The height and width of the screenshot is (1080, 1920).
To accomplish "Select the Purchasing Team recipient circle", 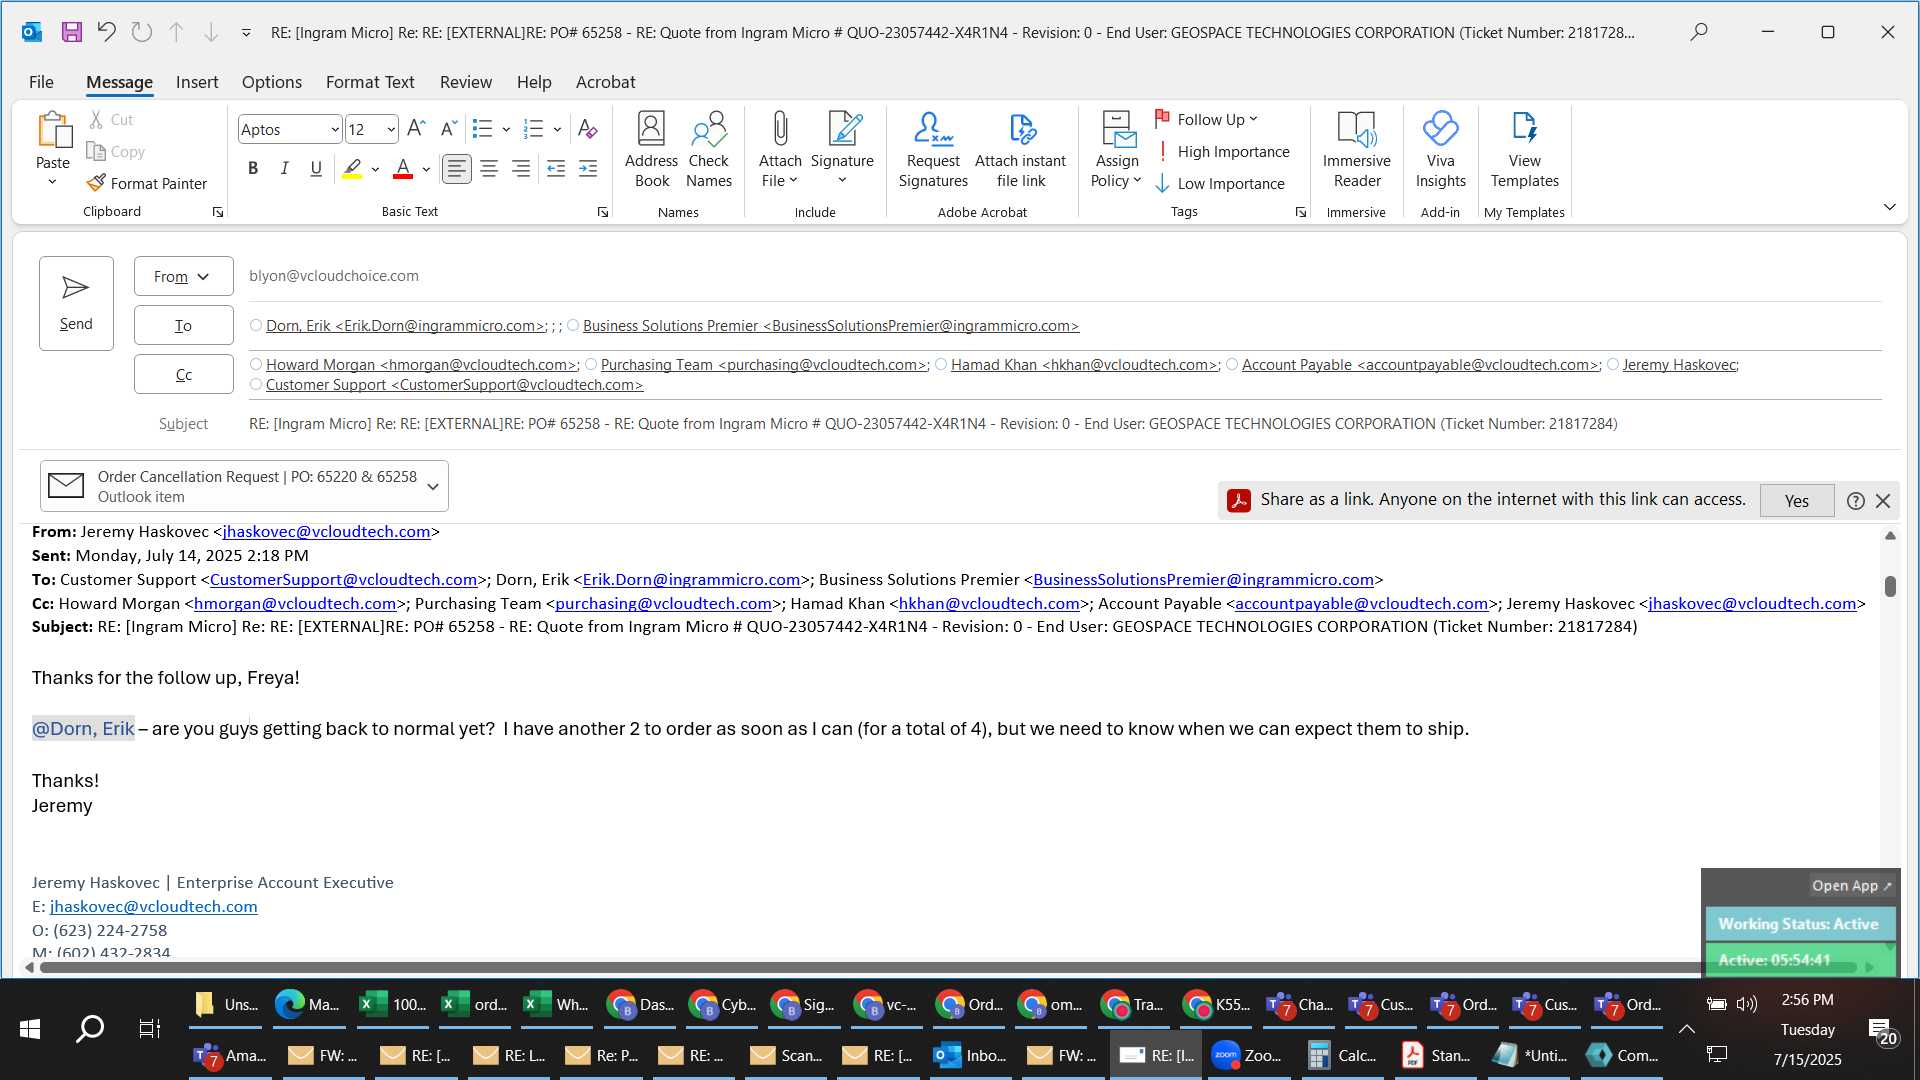I will coord(591,364).
